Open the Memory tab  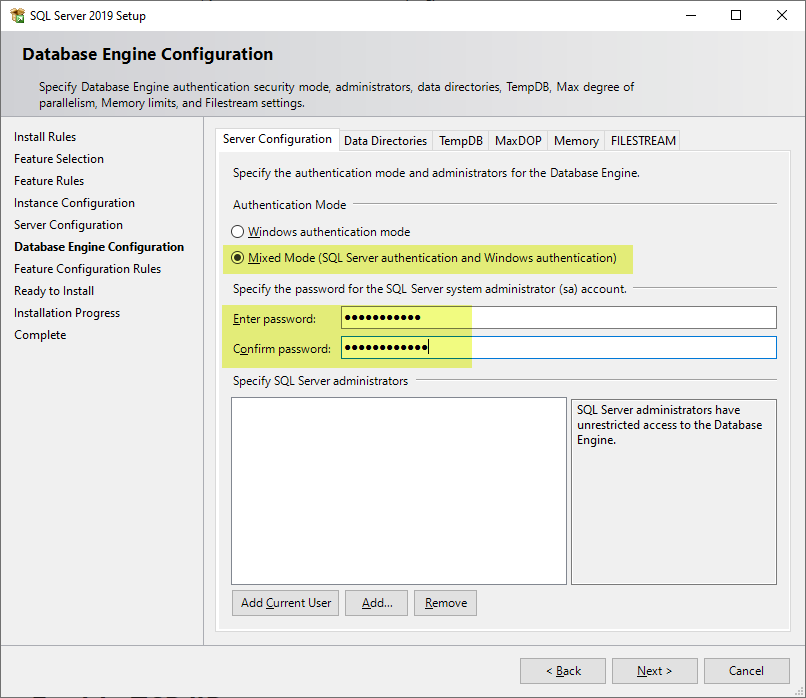576,141
